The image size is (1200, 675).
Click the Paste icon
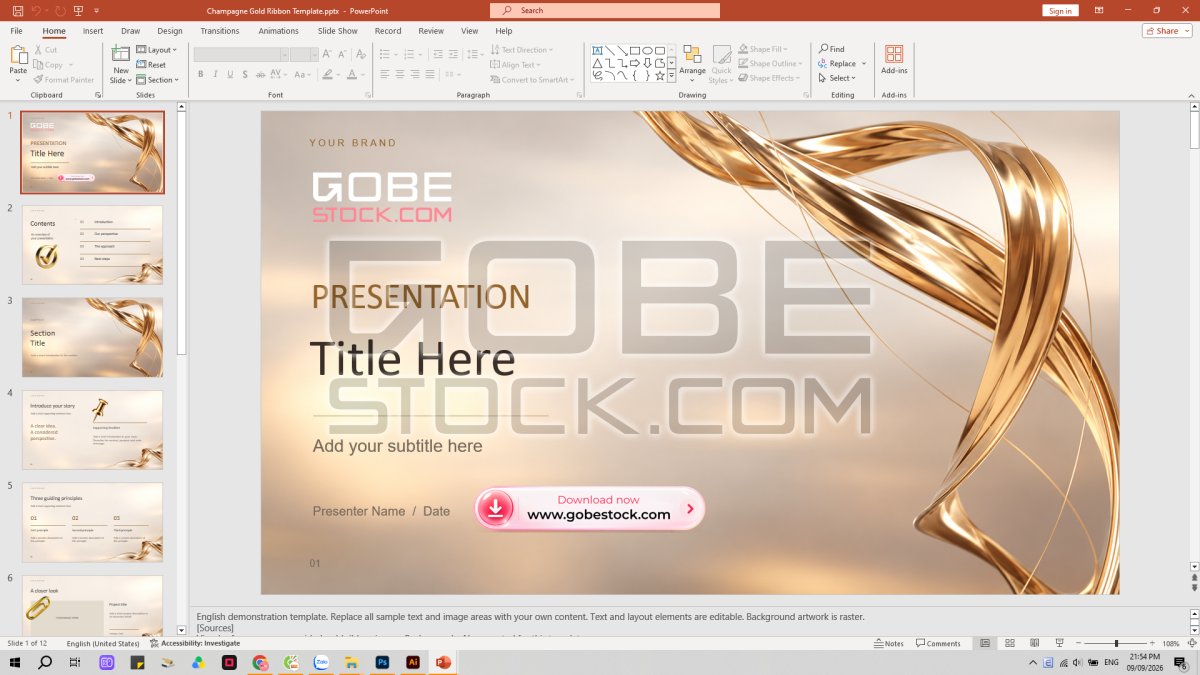[x=18, y=55]
